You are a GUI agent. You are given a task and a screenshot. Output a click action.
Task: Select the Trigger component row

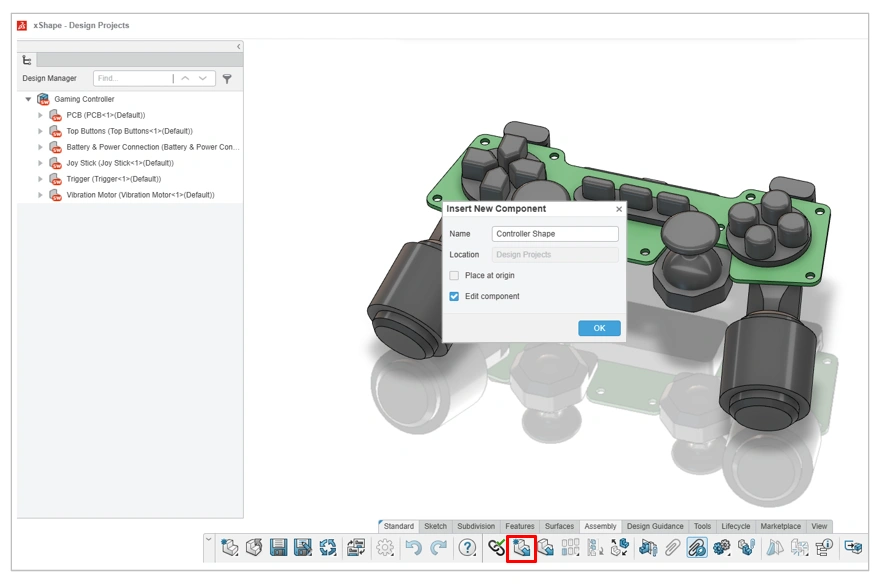106,179
